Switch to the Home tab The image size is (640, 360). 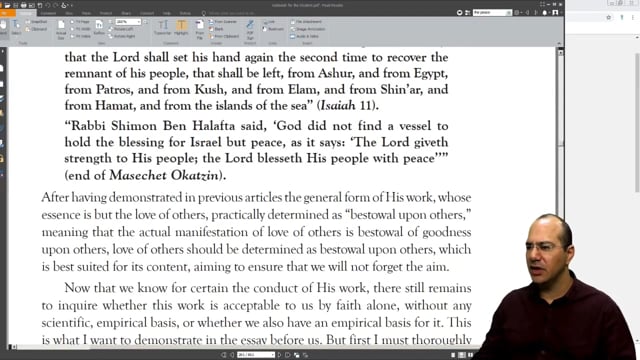(x=26, y=13)
